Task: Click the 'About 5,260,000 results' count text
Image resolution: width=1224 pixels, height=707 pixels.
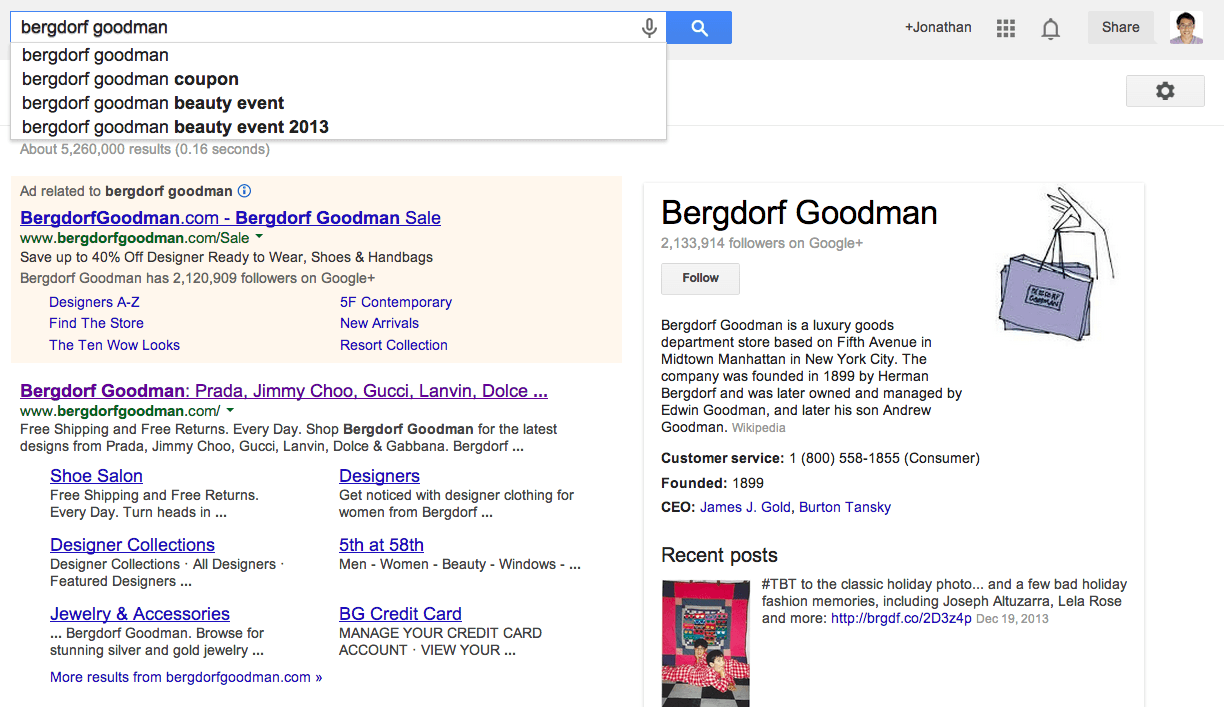Action: 145,149
